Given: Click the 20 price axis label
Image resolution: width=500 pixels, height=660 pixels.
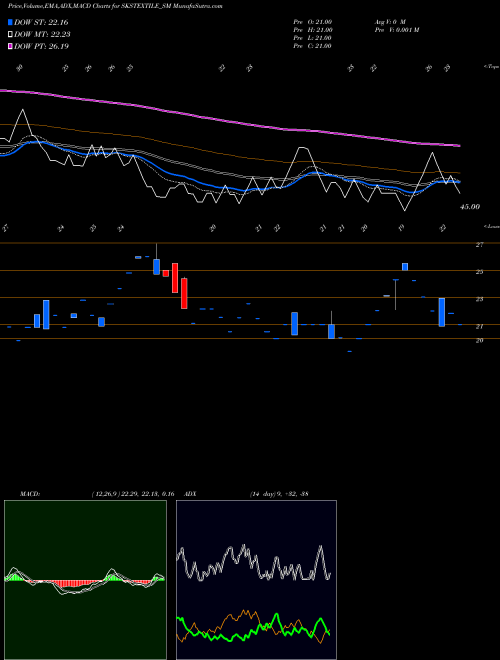Looking at the screenshot, I should pyautogui.click(x=480, y=341).
